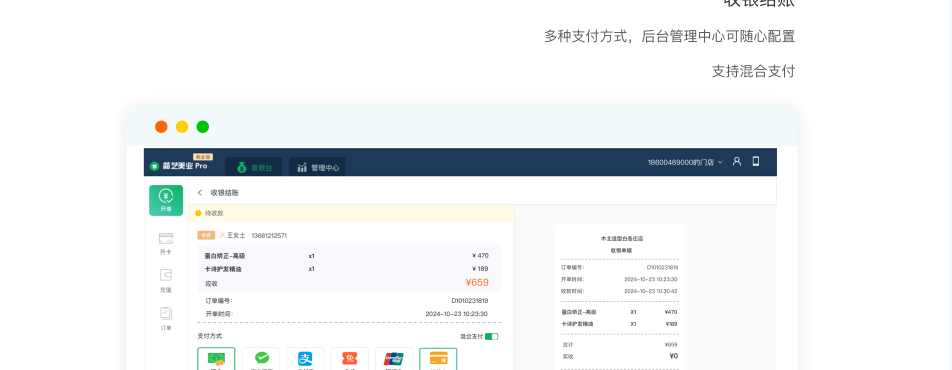The height and width of the screenshot is (370, 952).
Task: Click the 支持混合支付 text above window
Action: pos(753,71)
